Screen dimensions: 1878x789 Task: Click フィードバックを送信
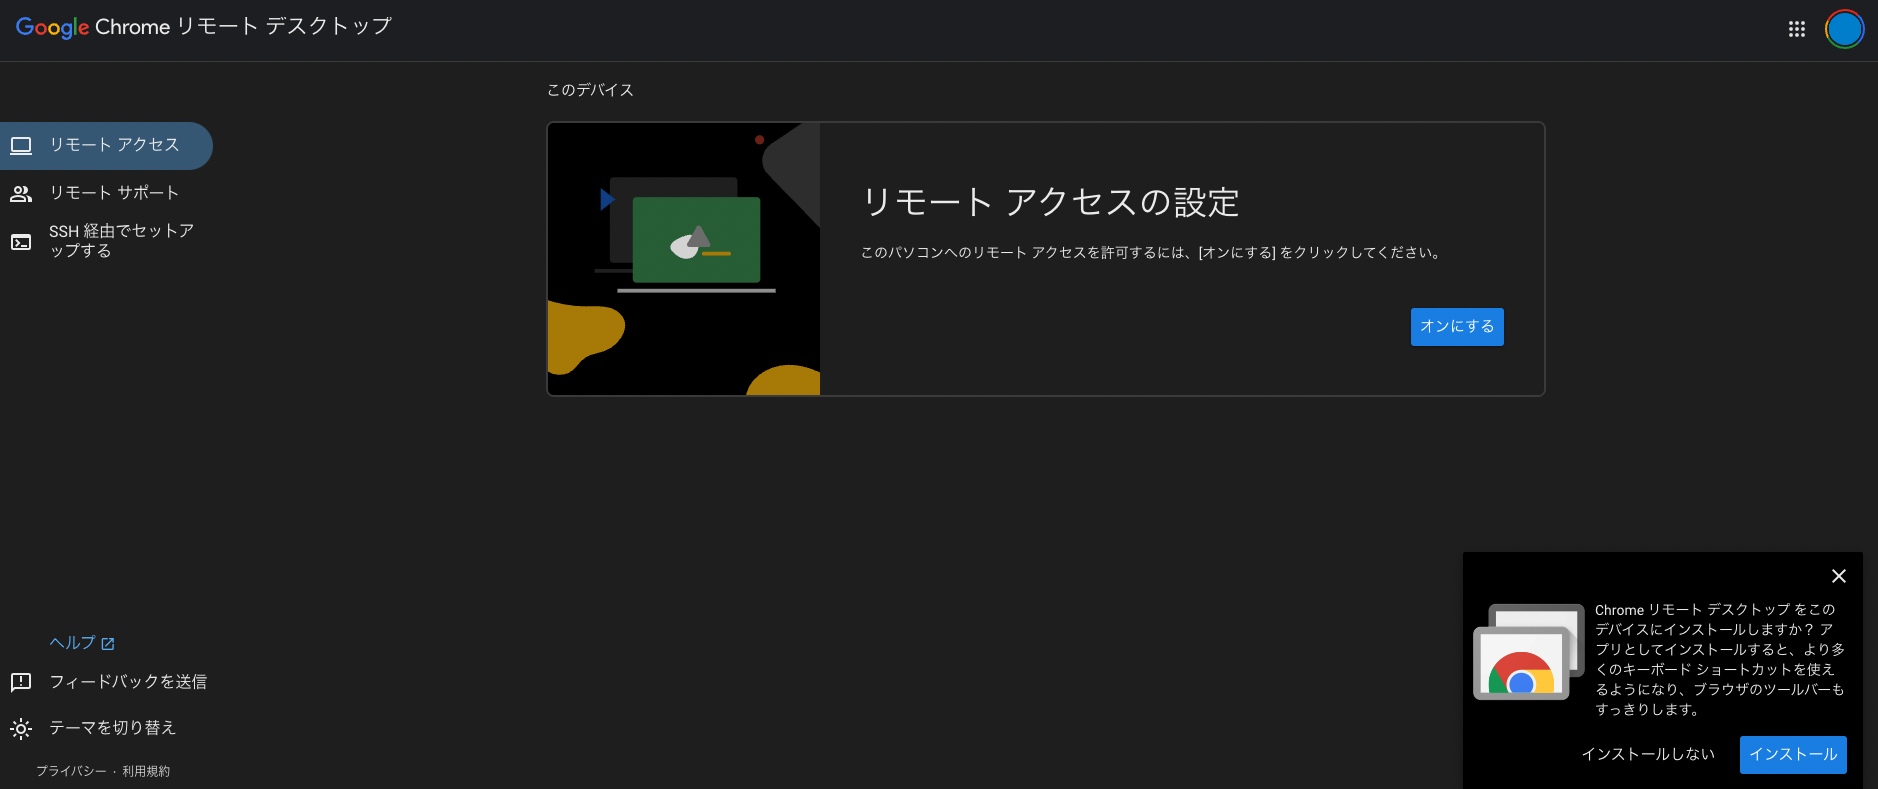128,682
